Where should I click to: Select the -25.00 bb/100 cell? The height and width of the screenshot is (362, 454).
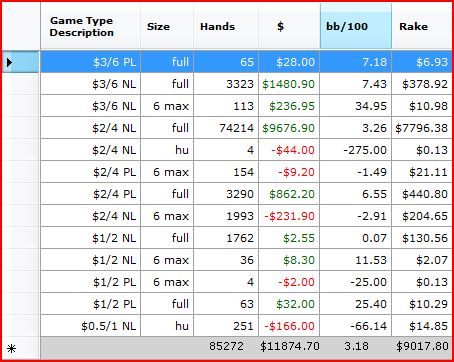[356, 282]
